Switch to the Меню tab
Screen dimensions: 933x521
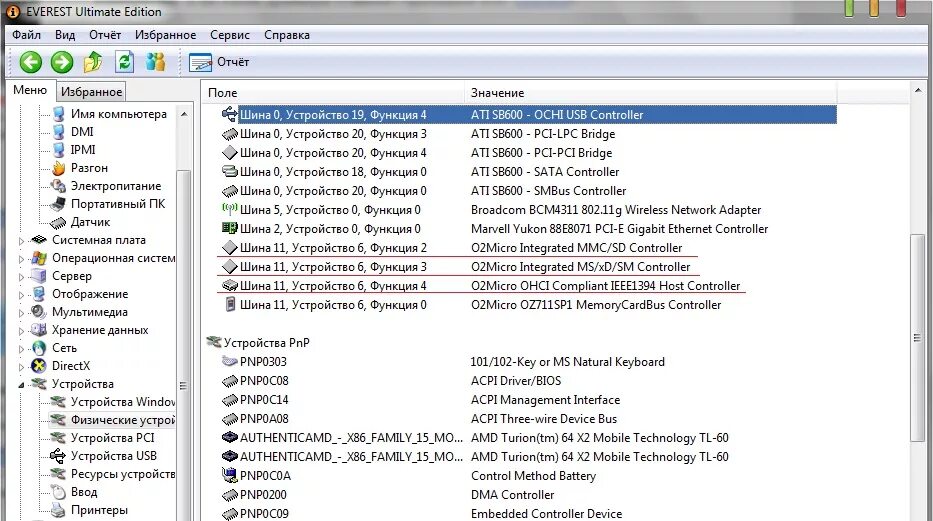(30, 90)
